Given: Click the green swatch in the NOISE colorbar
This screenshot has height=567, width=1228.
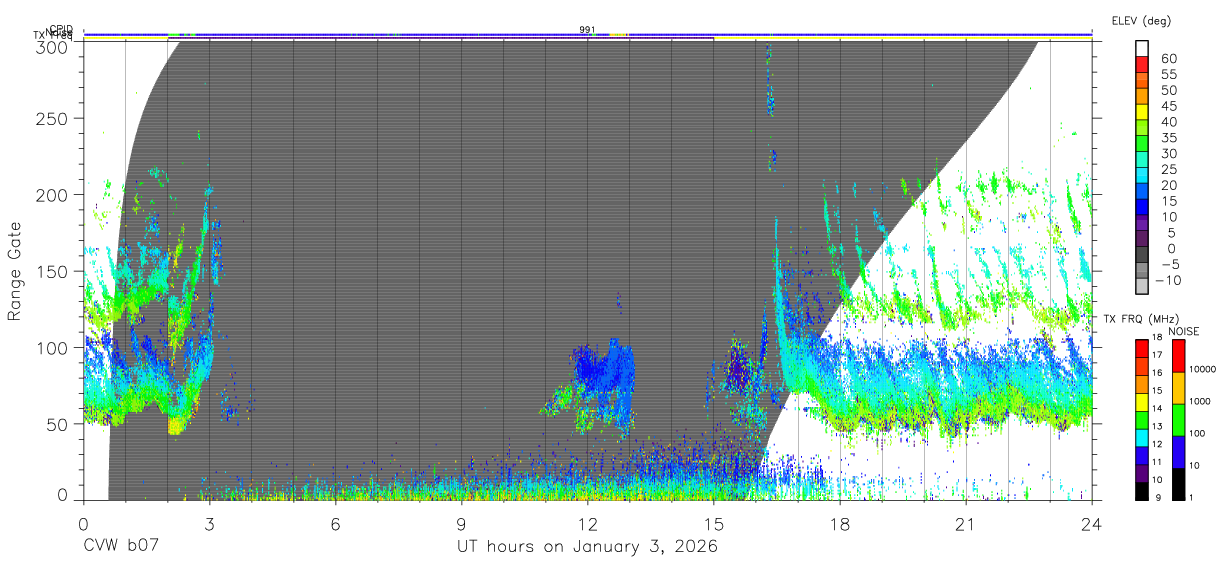Looking at the screenshot, I should [x=1178, y=420].
